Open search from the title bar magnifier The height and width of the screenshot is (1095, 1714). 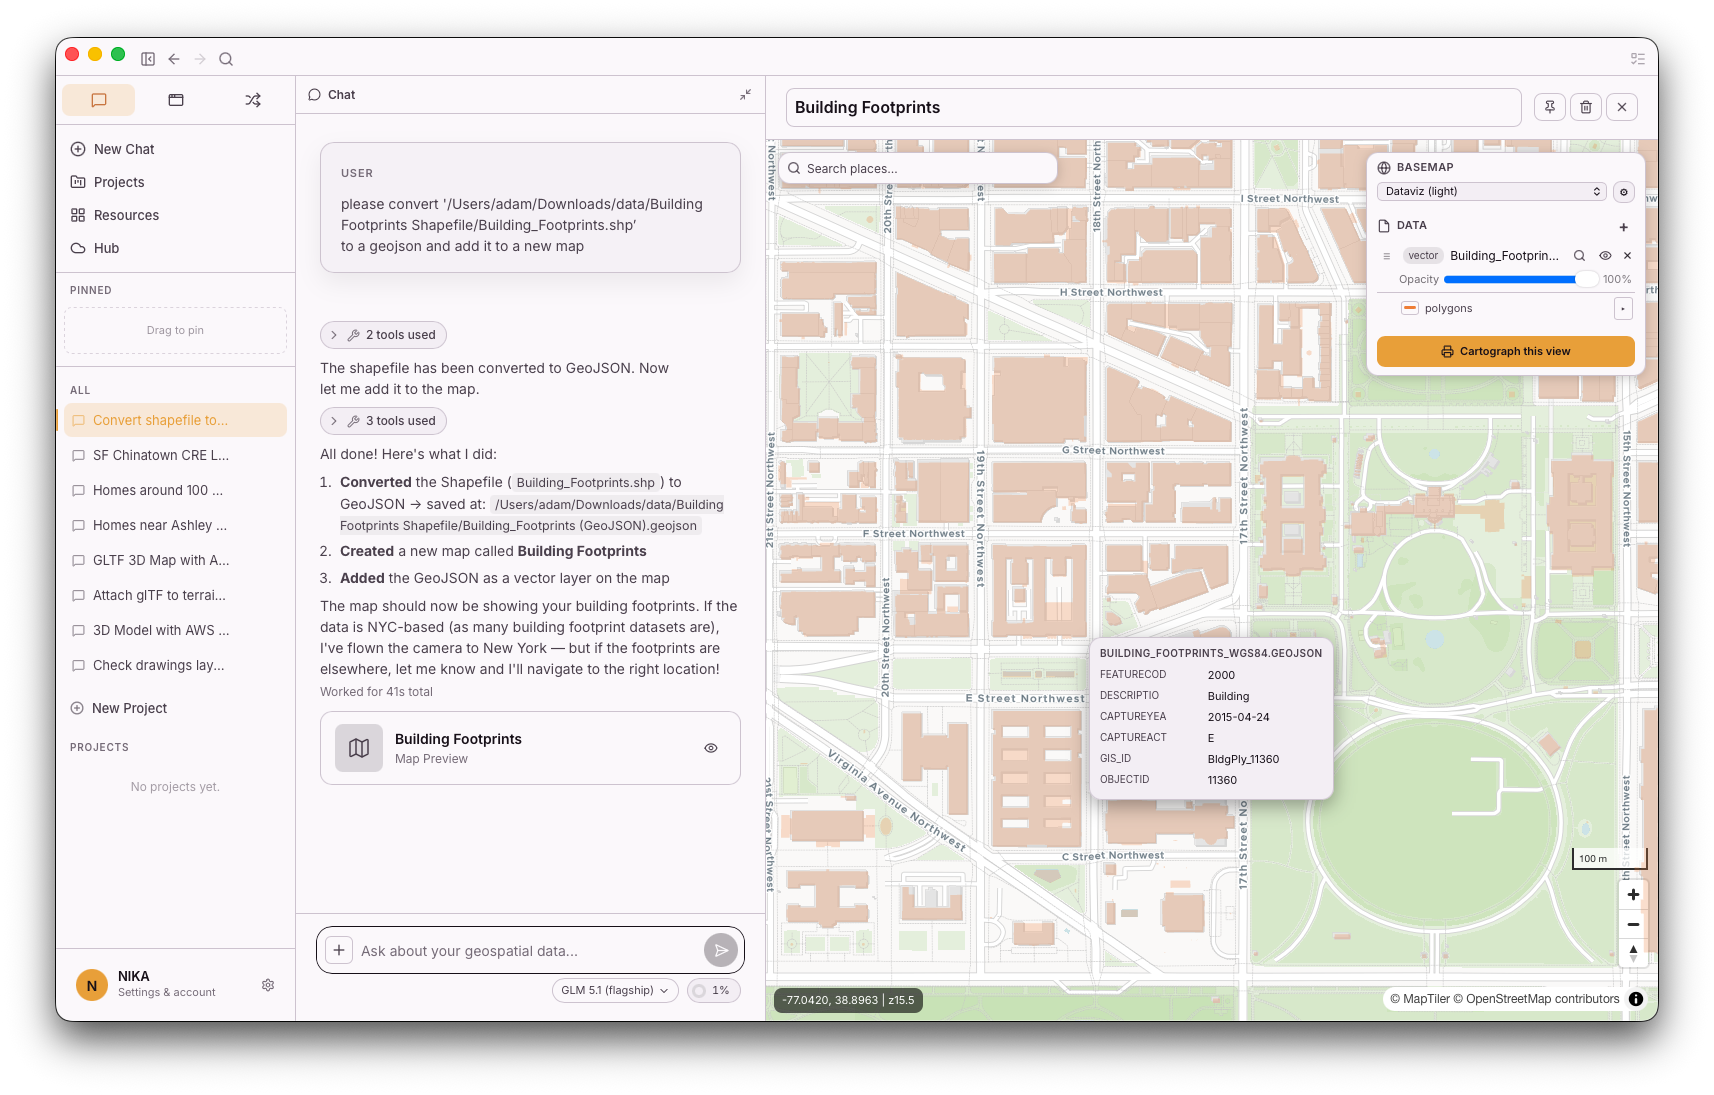pyautogui.click(x=226, y=59)
